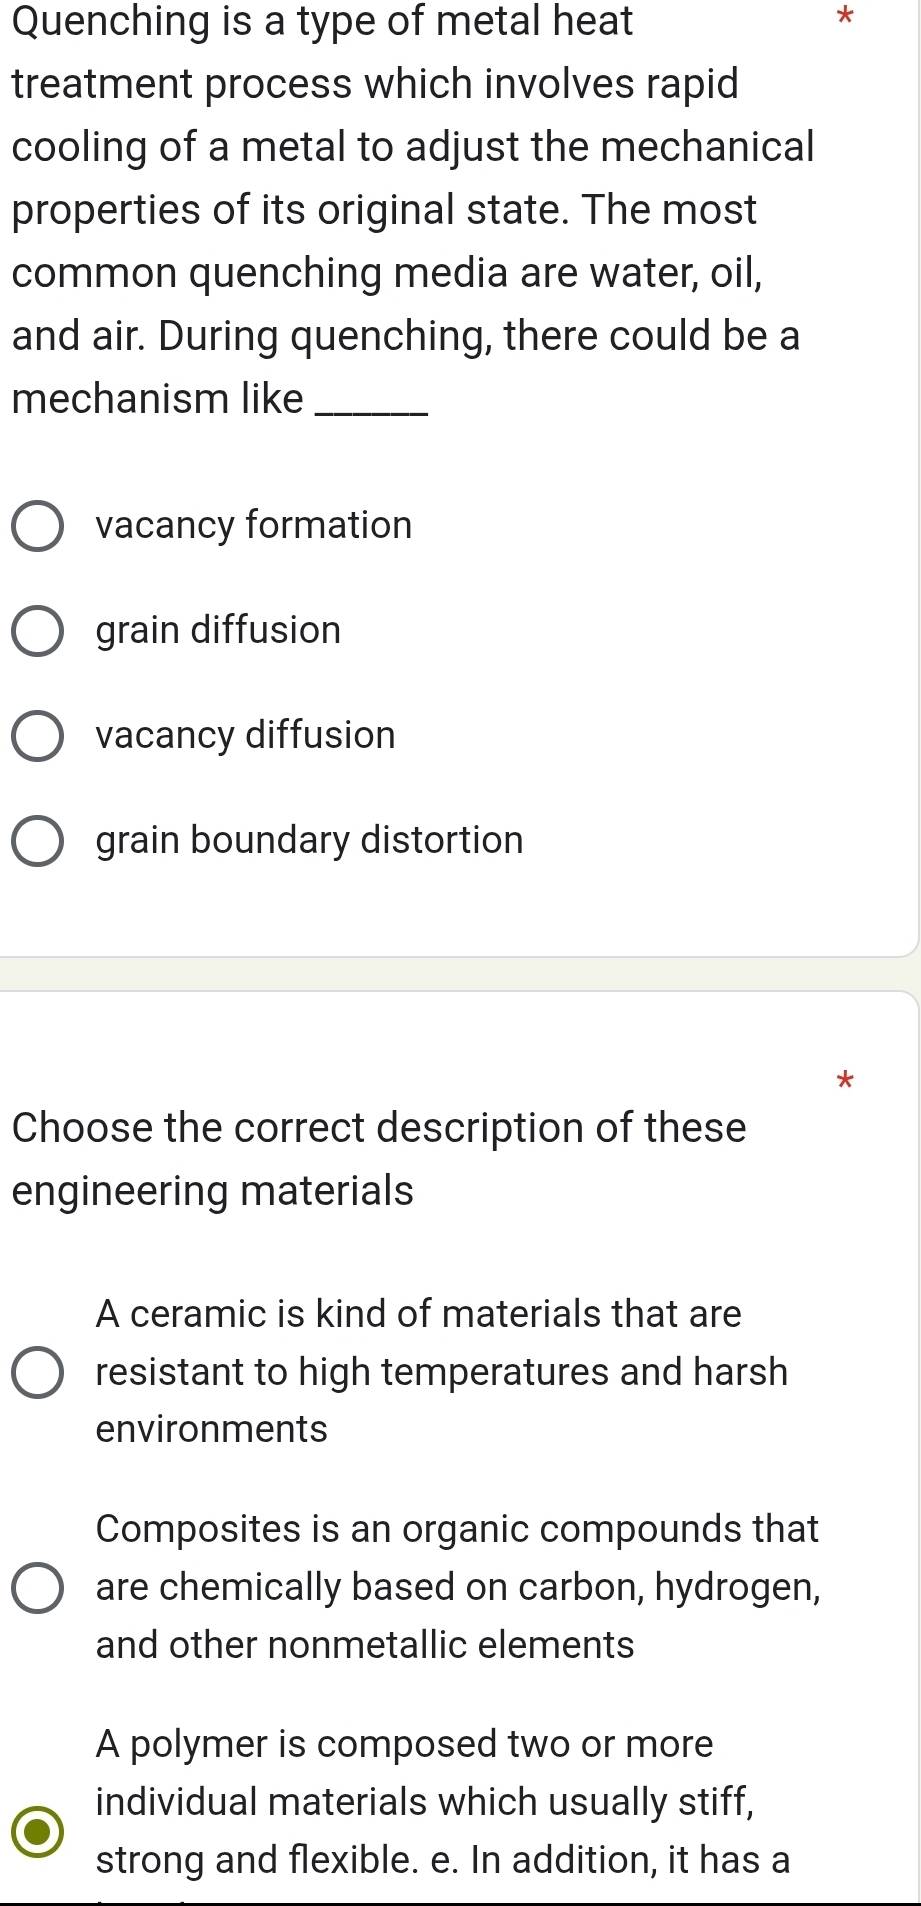Click the red asterisk above engineering materials question
The height and width of the screenshot is (1906, 921).
[846, 1080]
